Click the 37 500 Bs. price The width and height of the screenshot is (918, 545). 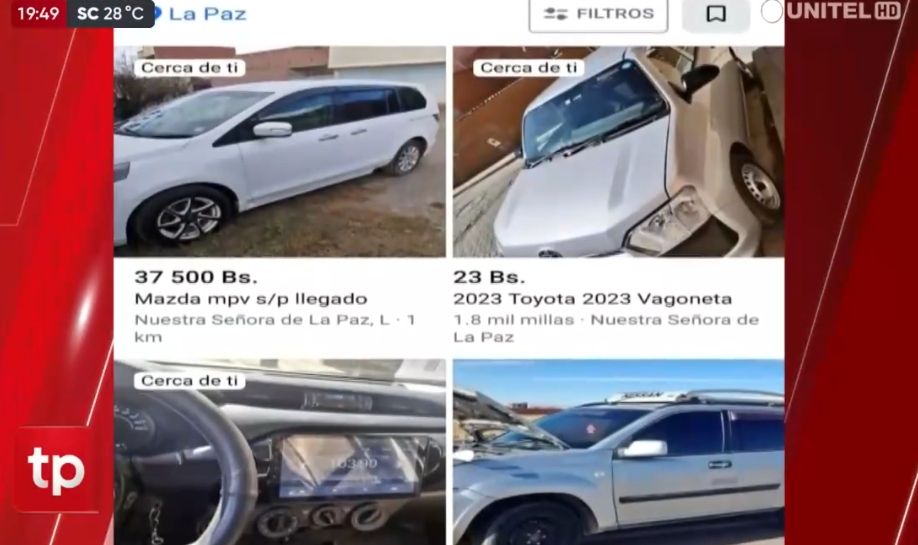click(x=196, y=276)
